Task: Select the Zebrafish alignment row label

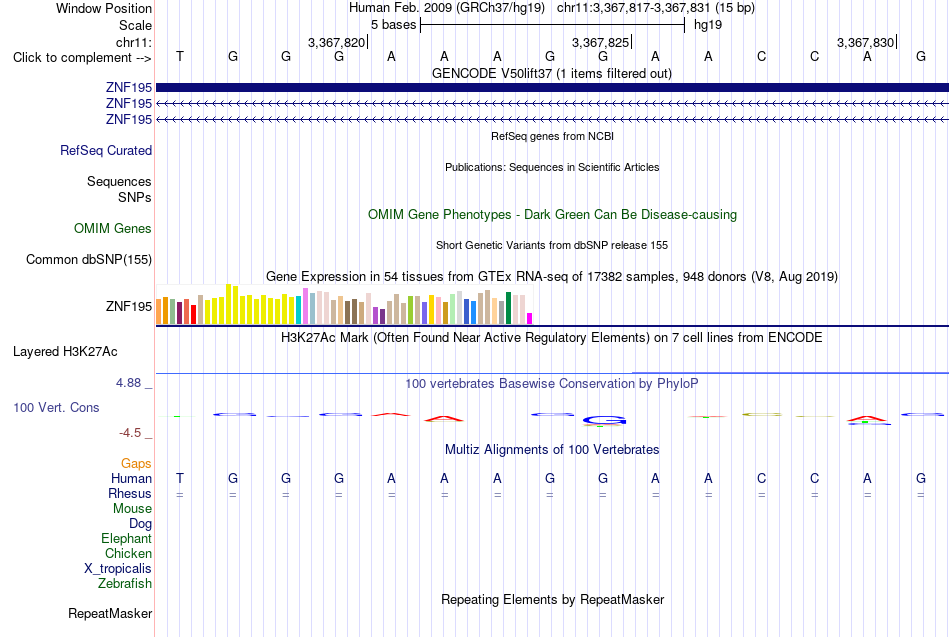Action: [x=125, y=584]
